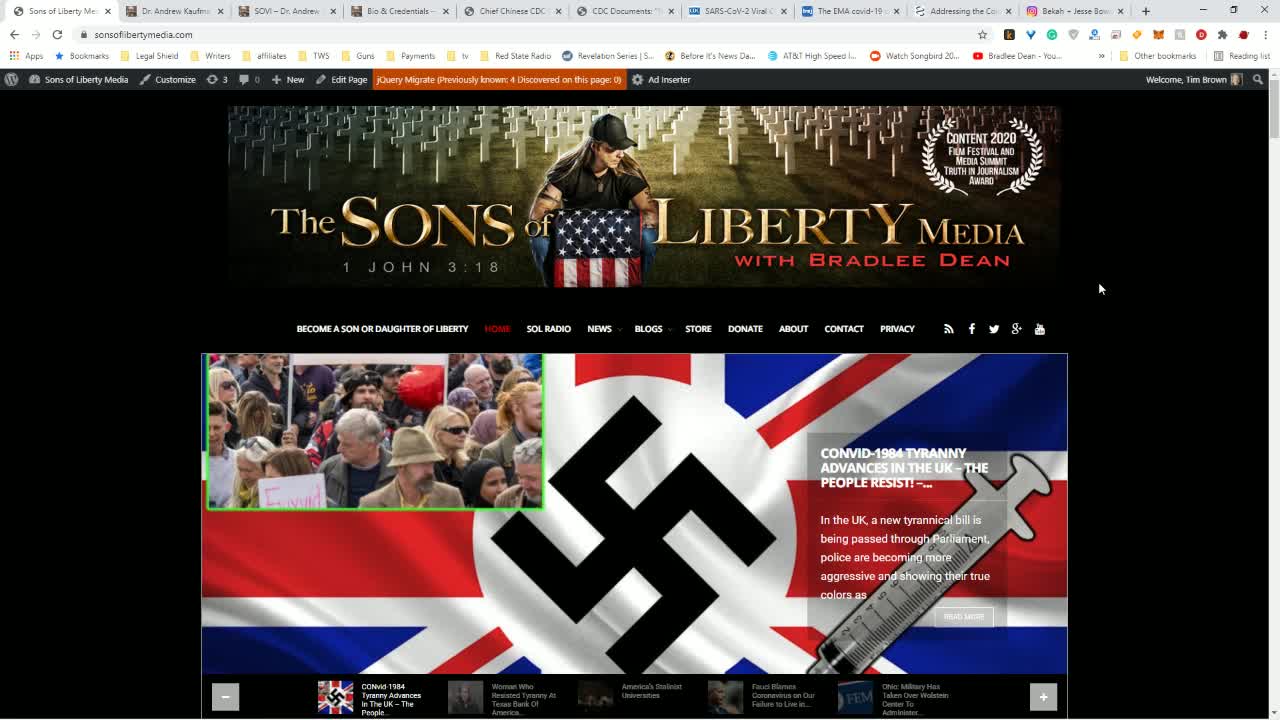The width and height of the screenshot is (1280, 720).
Task: Open the Customize option in admin bar
Action: (x=167, y=79)
